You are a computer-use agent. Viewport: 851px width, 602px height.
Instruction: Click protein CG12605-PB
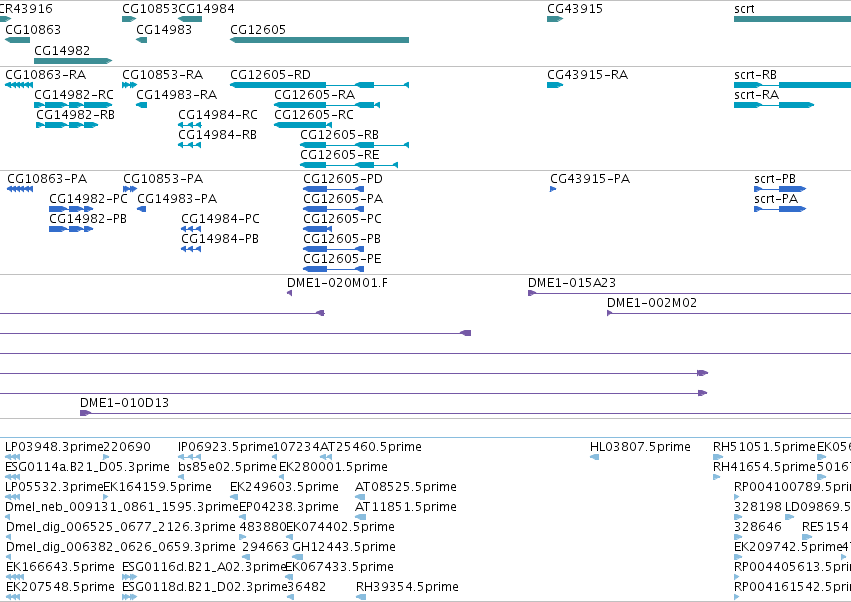(x=334, y=249)
